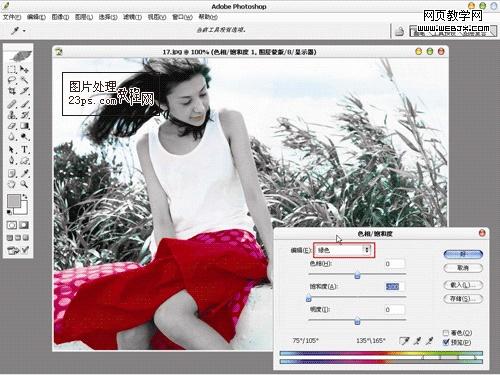The image size is (500, 375).
Task: Select the Lasso tool
Action: 12,80
